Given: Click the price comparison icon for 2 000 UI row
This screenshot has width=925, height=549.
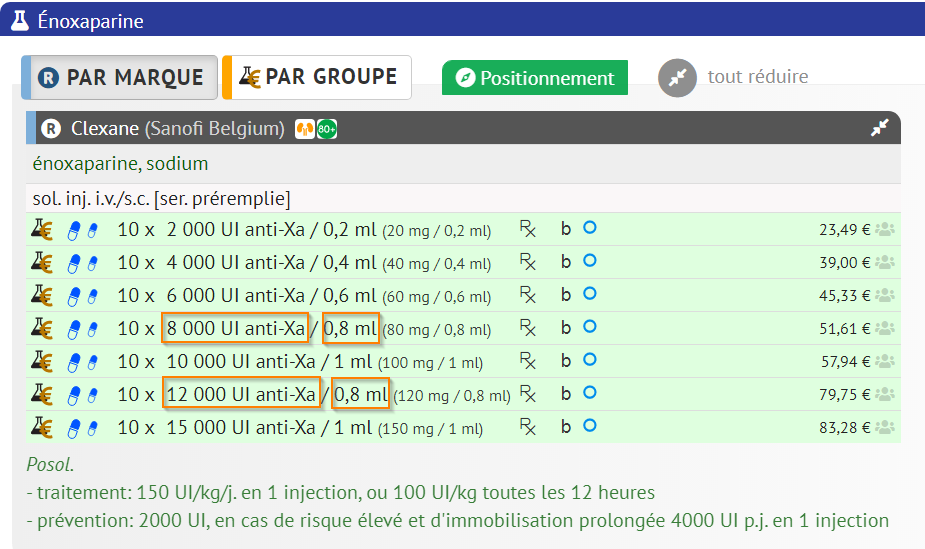Looking at the screenshot, I should [x=42, y=229].
